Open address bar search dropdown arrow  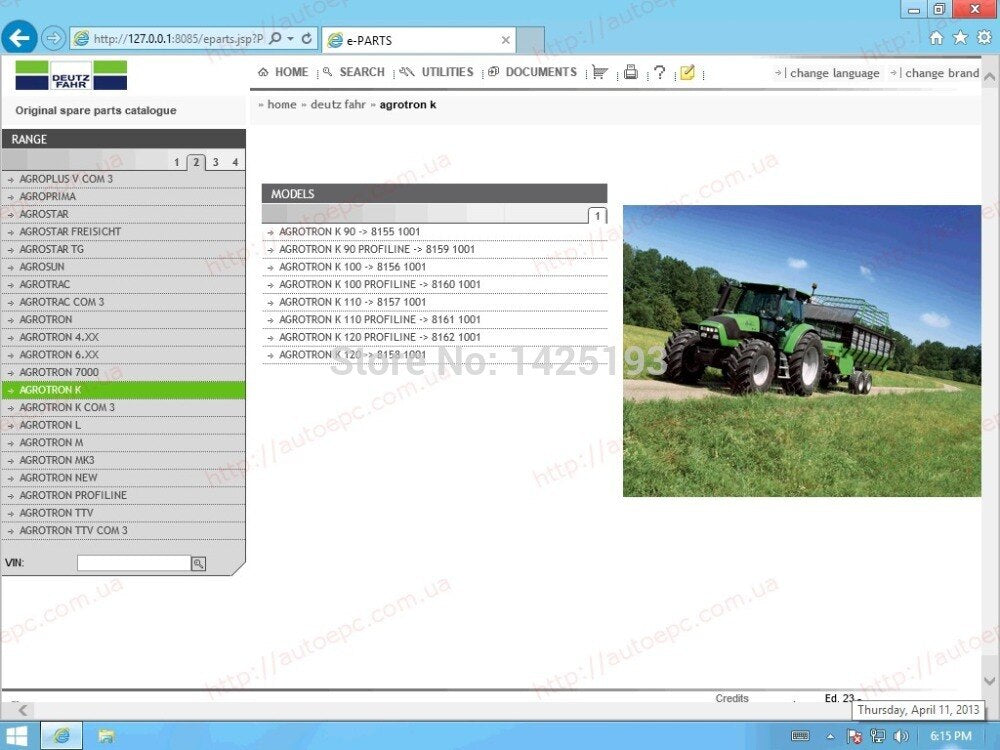(290, 39)
